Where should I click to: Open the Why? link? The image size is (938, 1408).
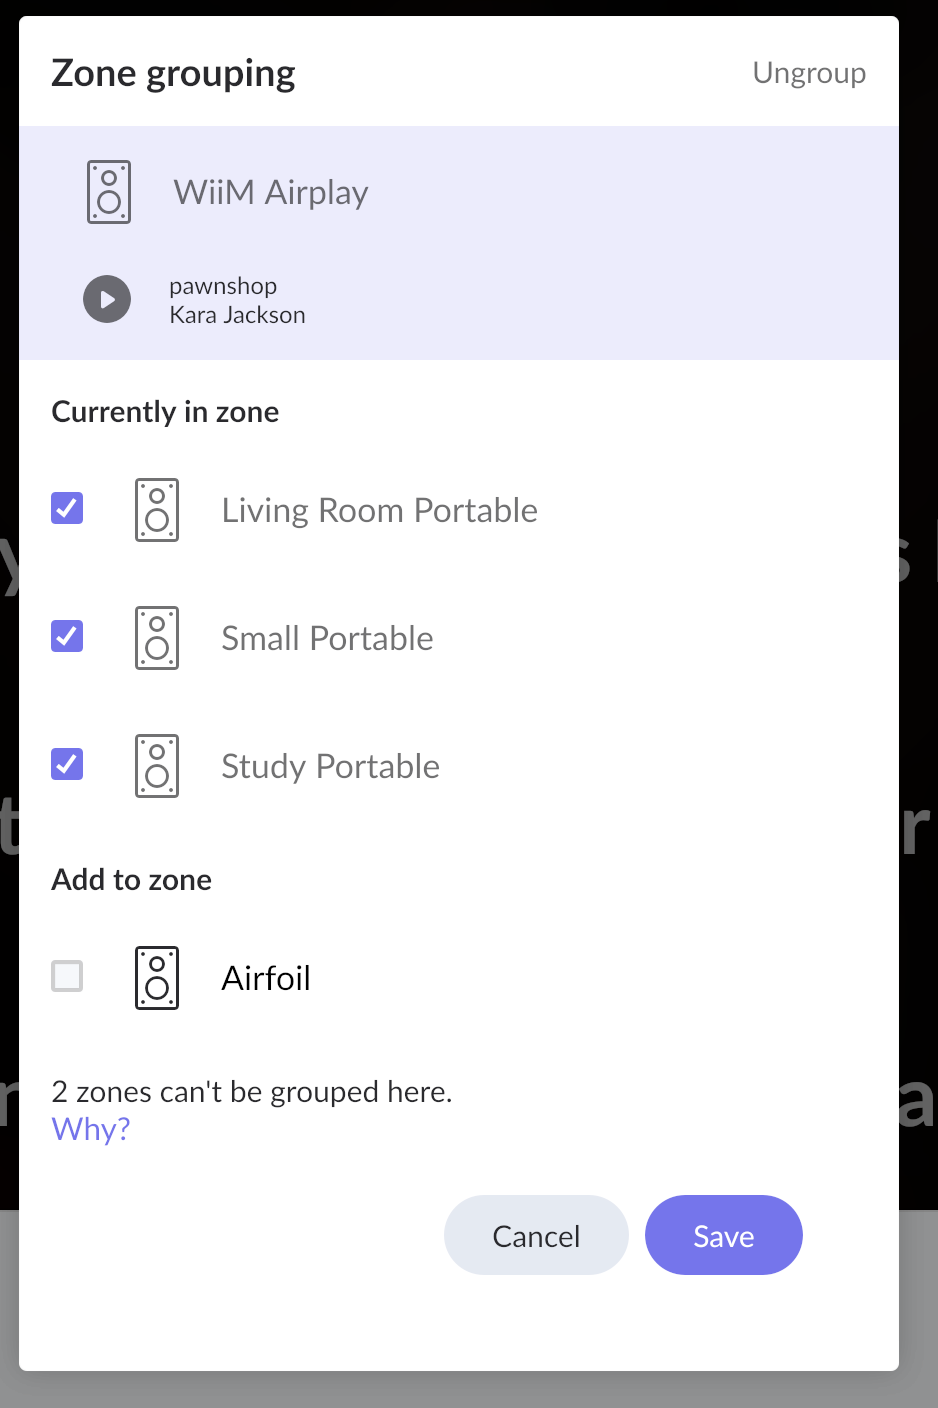coord(91,1129)
